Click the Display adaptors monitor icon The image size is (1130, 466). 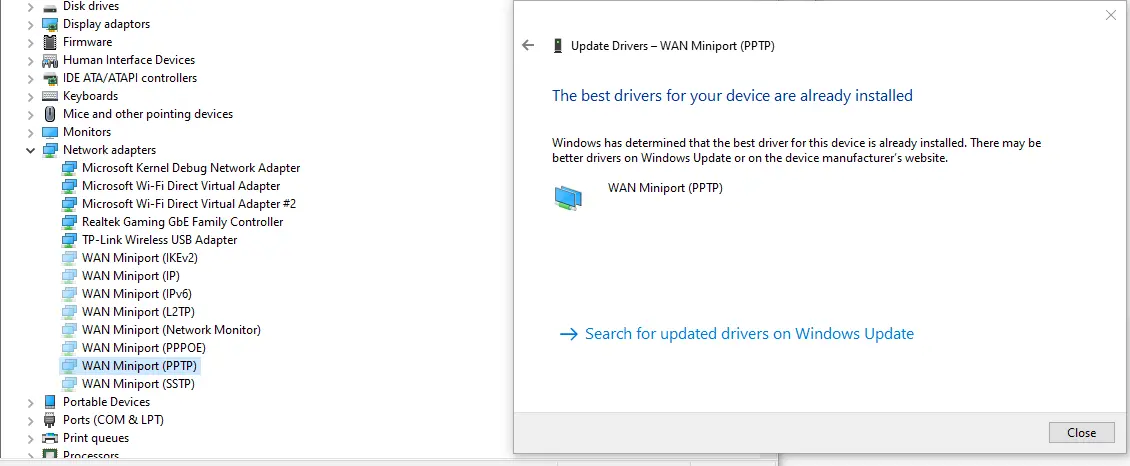50,24
